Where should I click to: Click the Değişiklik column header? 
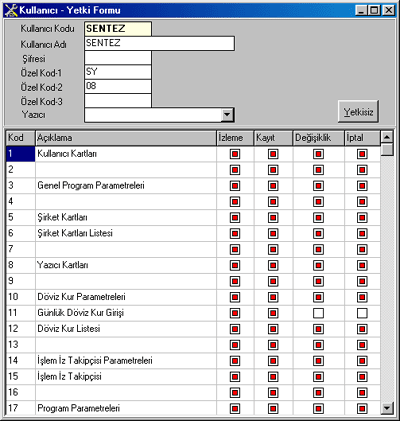click(318, 138)
